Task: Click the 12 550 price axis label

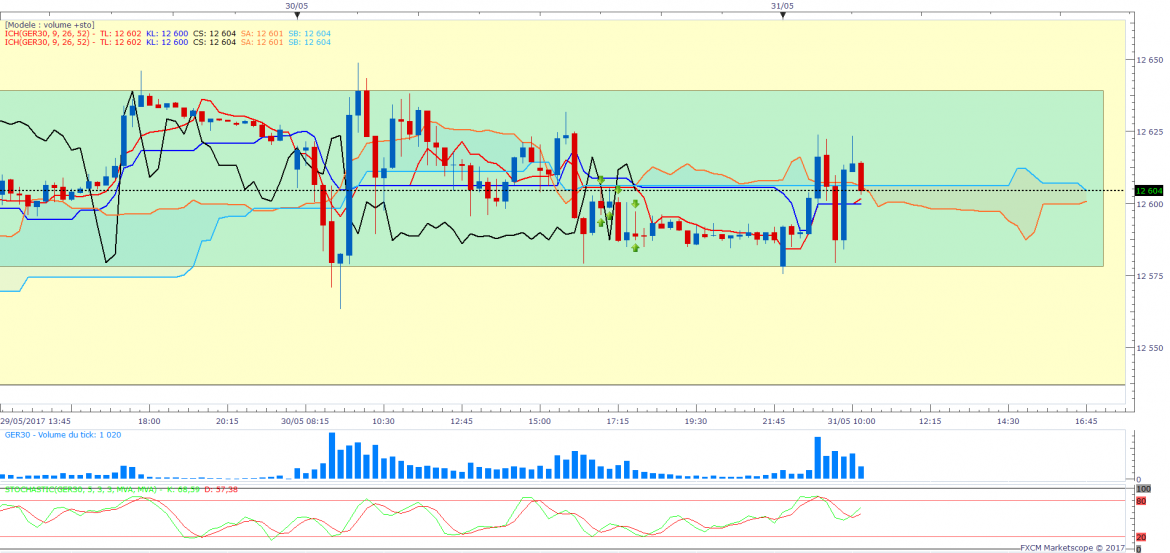Action: [1148, 348]
